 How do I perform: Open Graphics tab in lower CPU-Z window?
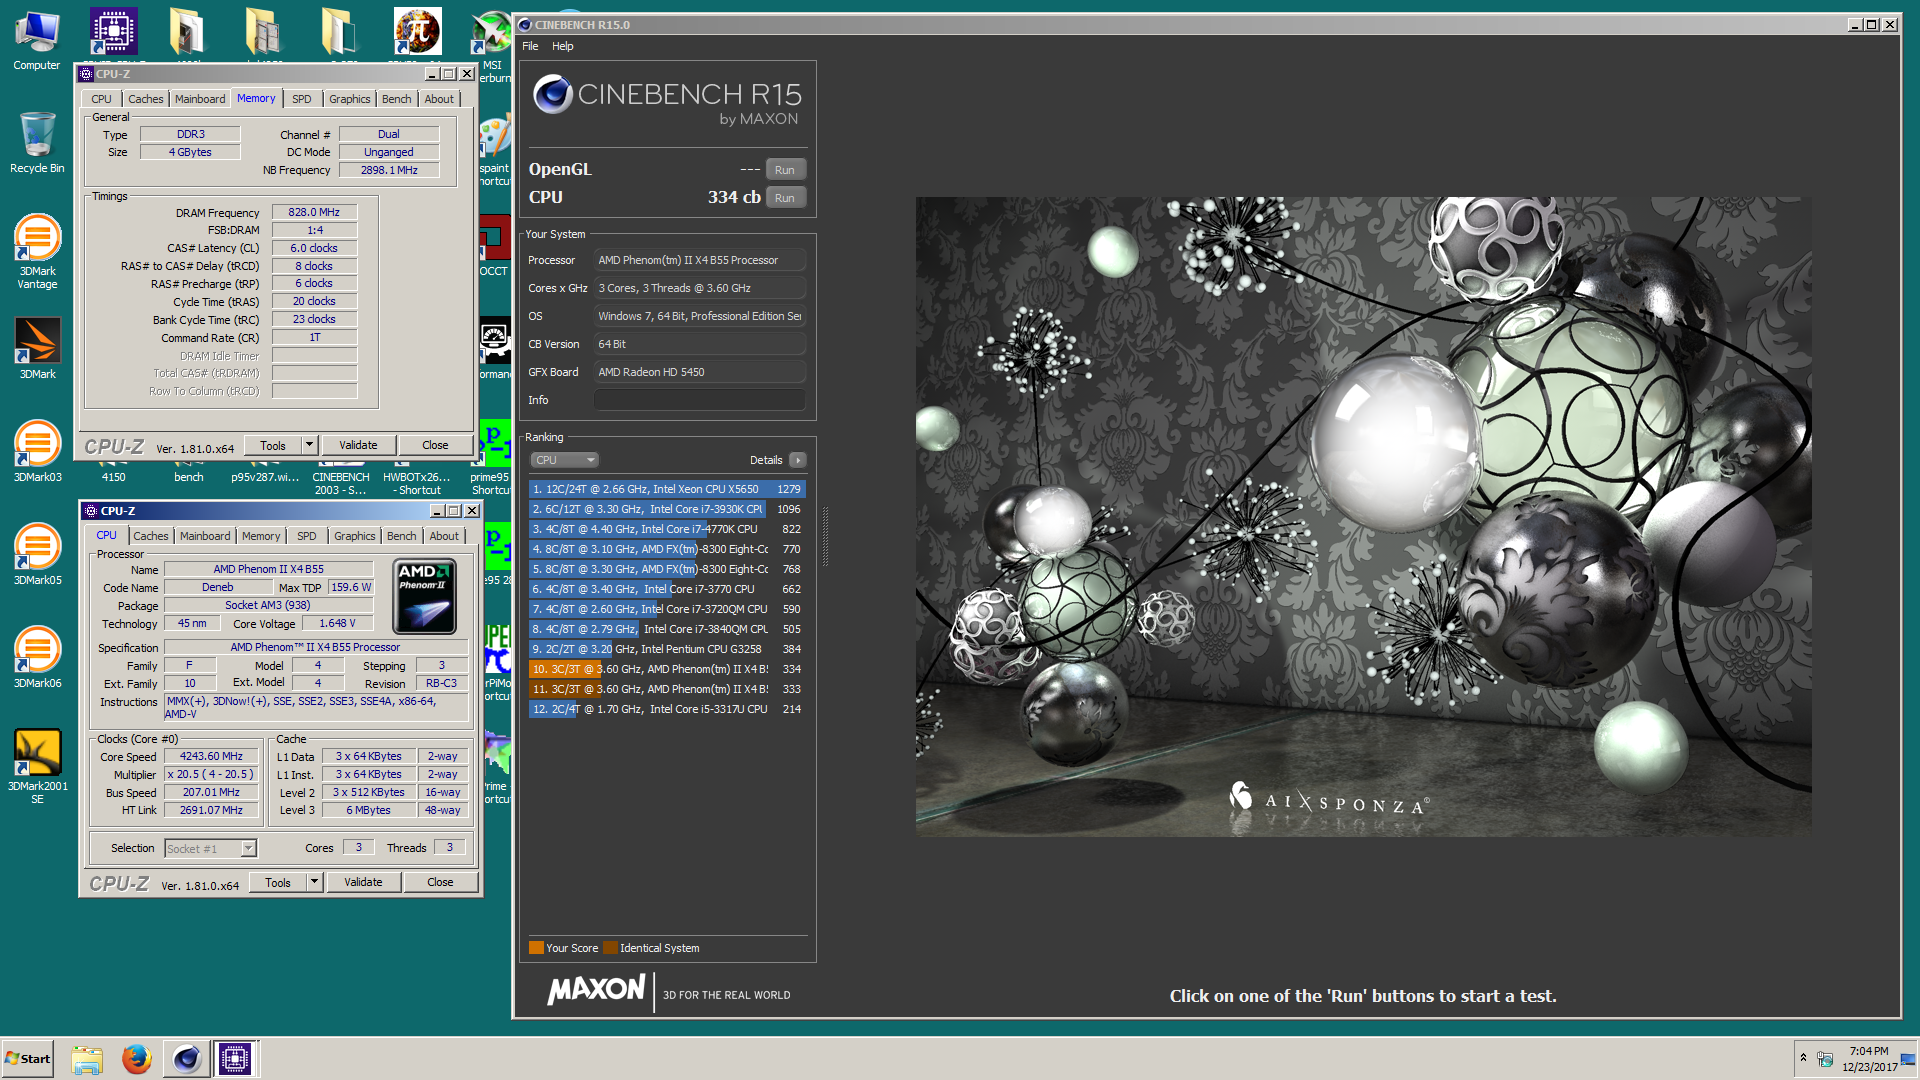355,536
